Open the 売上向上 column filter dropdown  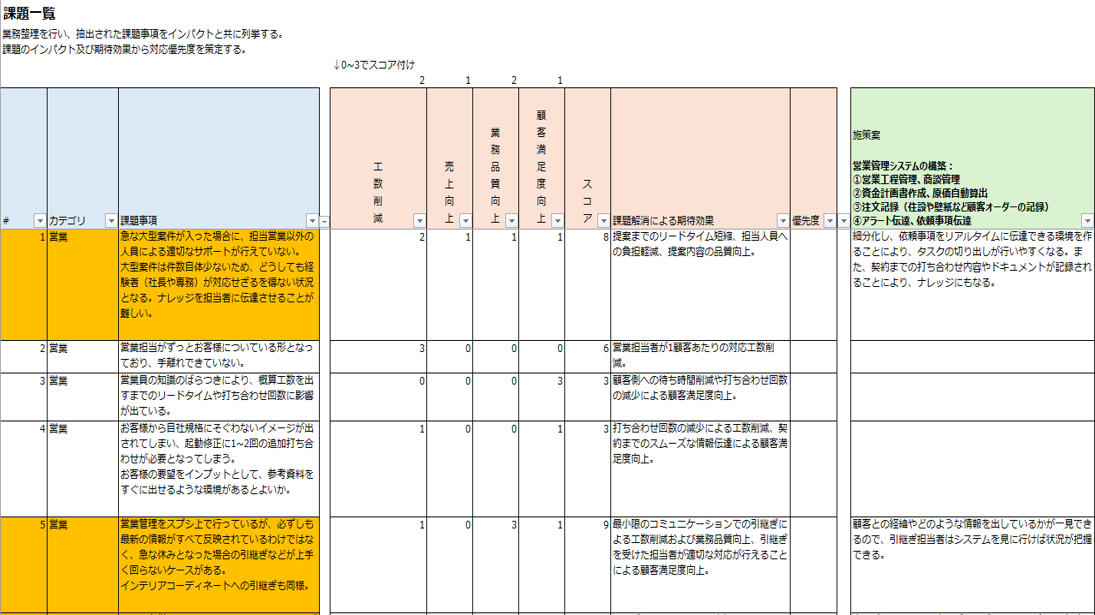tap(465, 221)
